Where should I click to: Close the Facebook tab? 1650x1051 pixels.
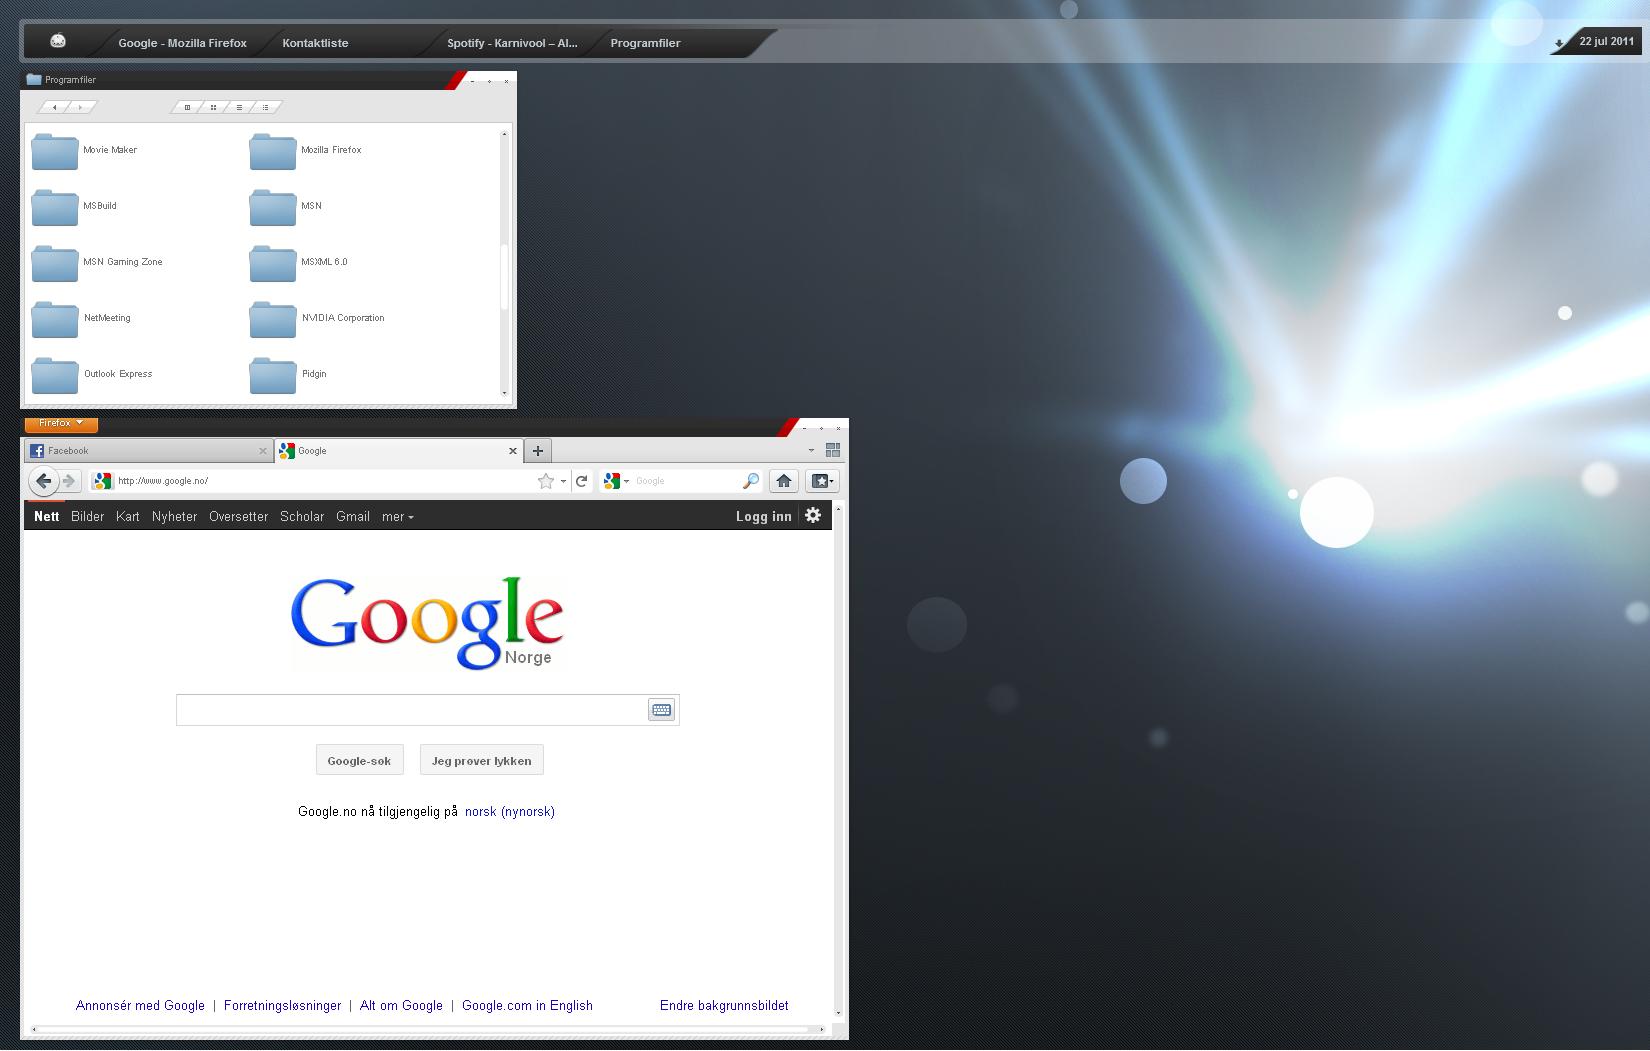coord(263,451)
